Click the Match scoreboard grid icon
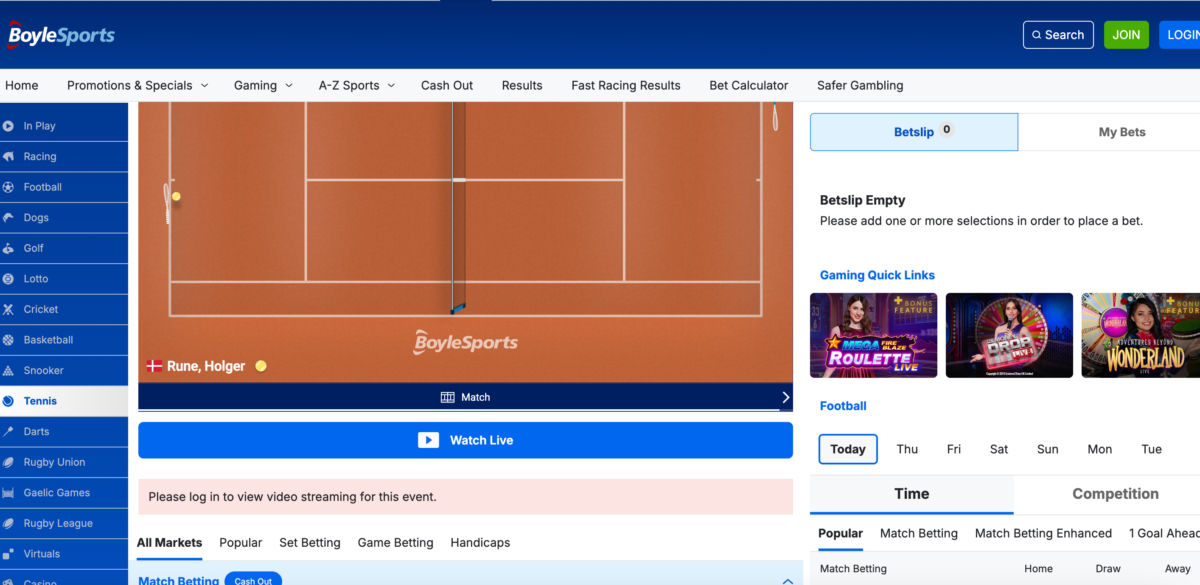Screen dimensions: 1200x585 click(x=447, y=397)
